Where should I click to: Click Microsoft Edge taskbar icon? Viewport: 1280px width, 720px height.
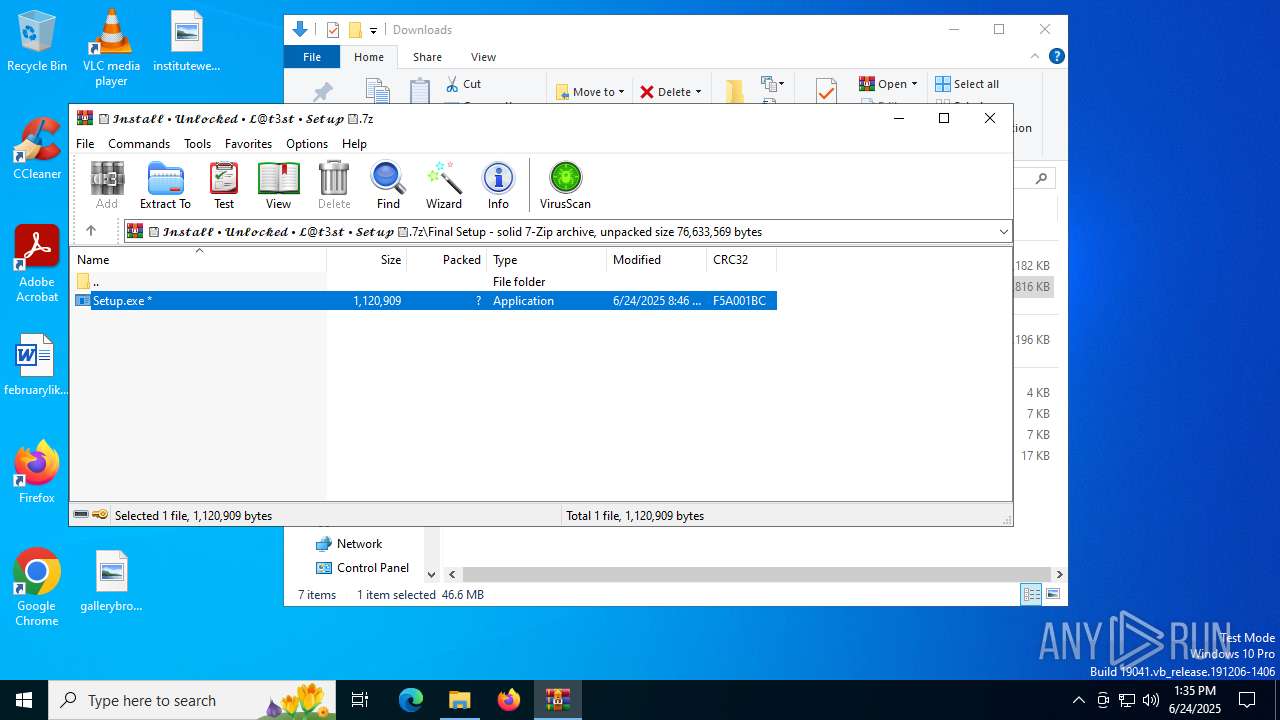[x=411, y=700]
